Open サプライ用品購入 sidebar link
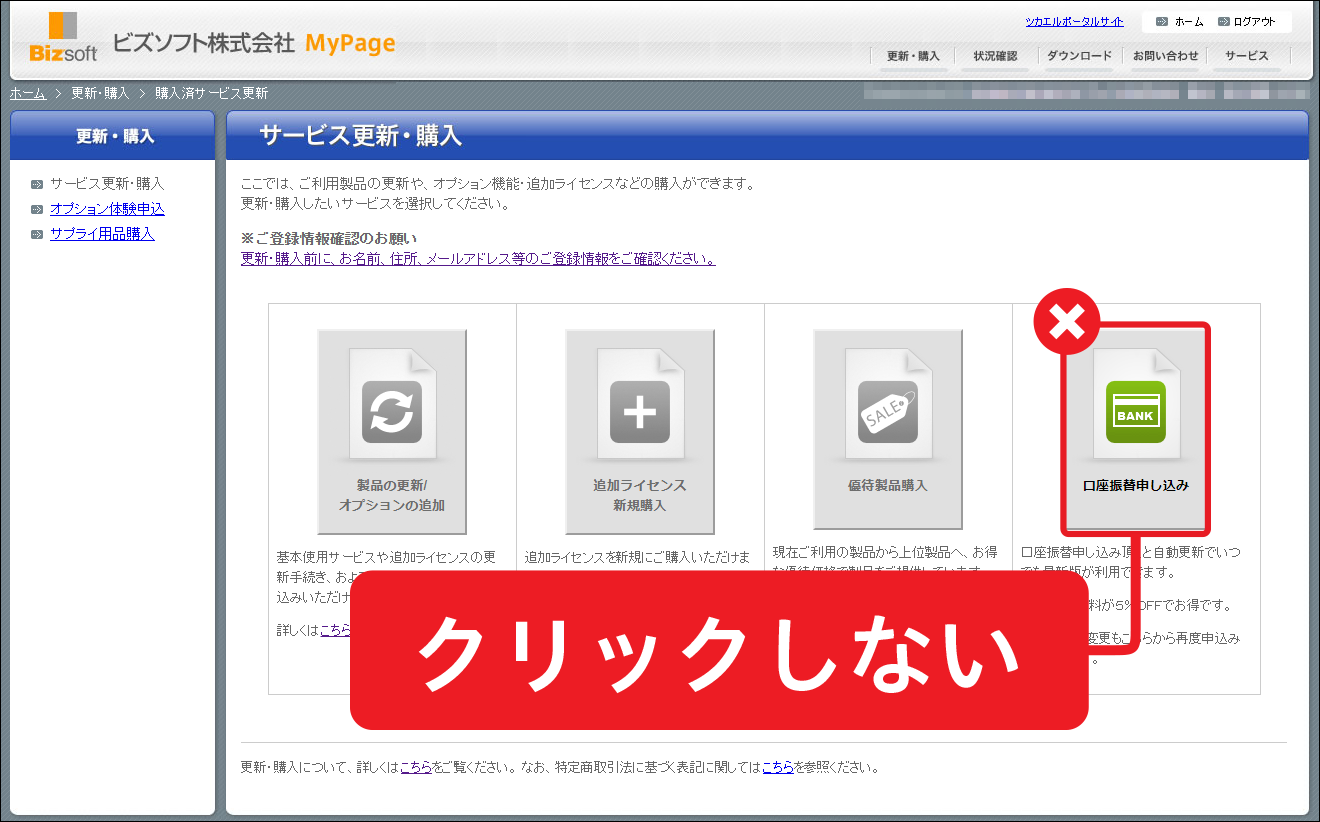Screen dimensions: 1320x822 (102, 234)
